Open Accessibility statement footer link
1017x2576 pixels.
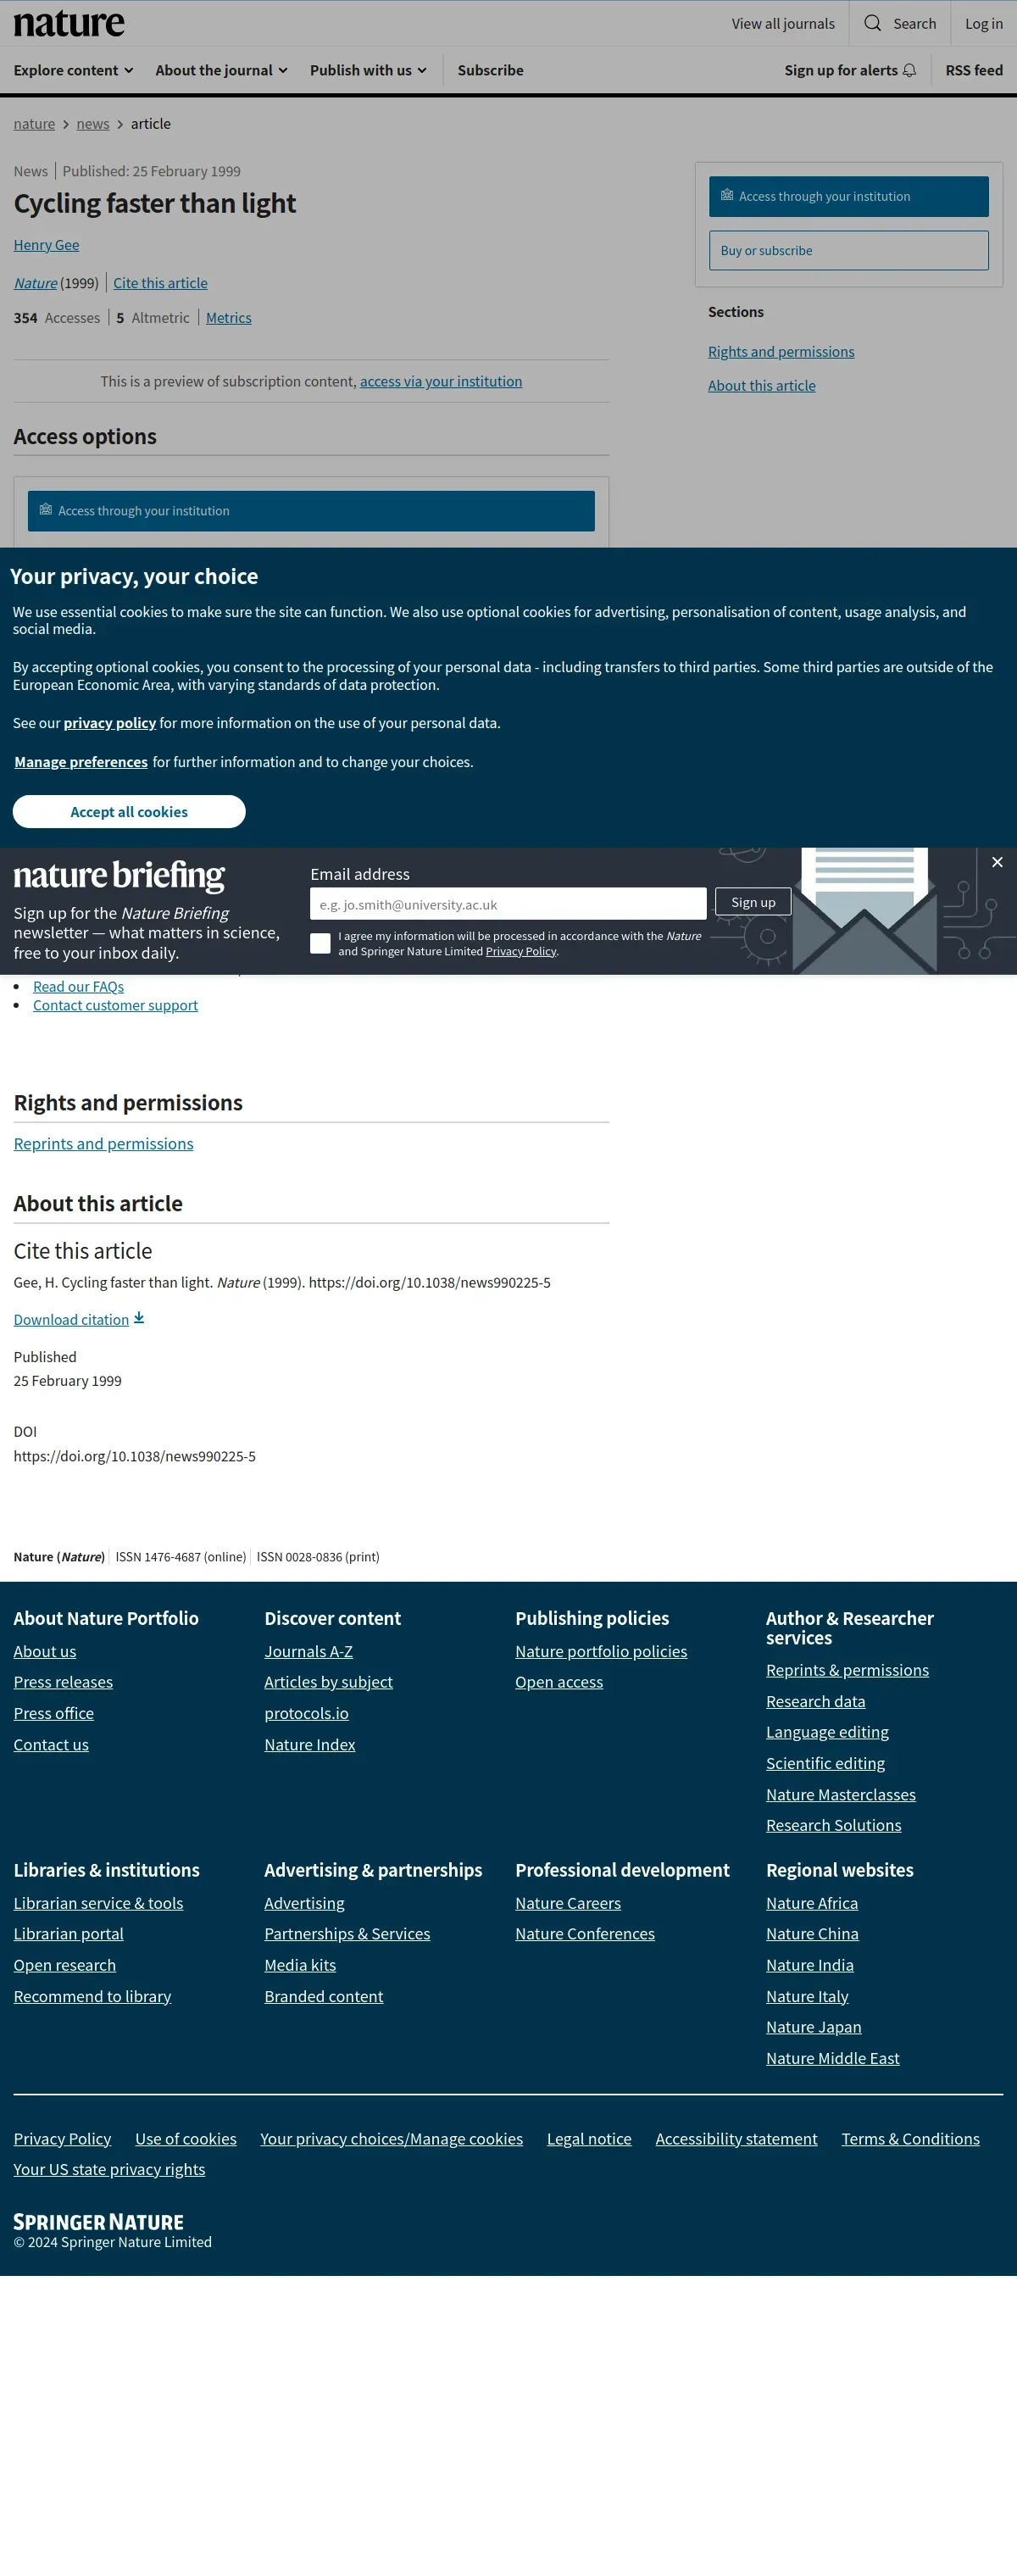pyautogui.click(x=736, y=2139)
